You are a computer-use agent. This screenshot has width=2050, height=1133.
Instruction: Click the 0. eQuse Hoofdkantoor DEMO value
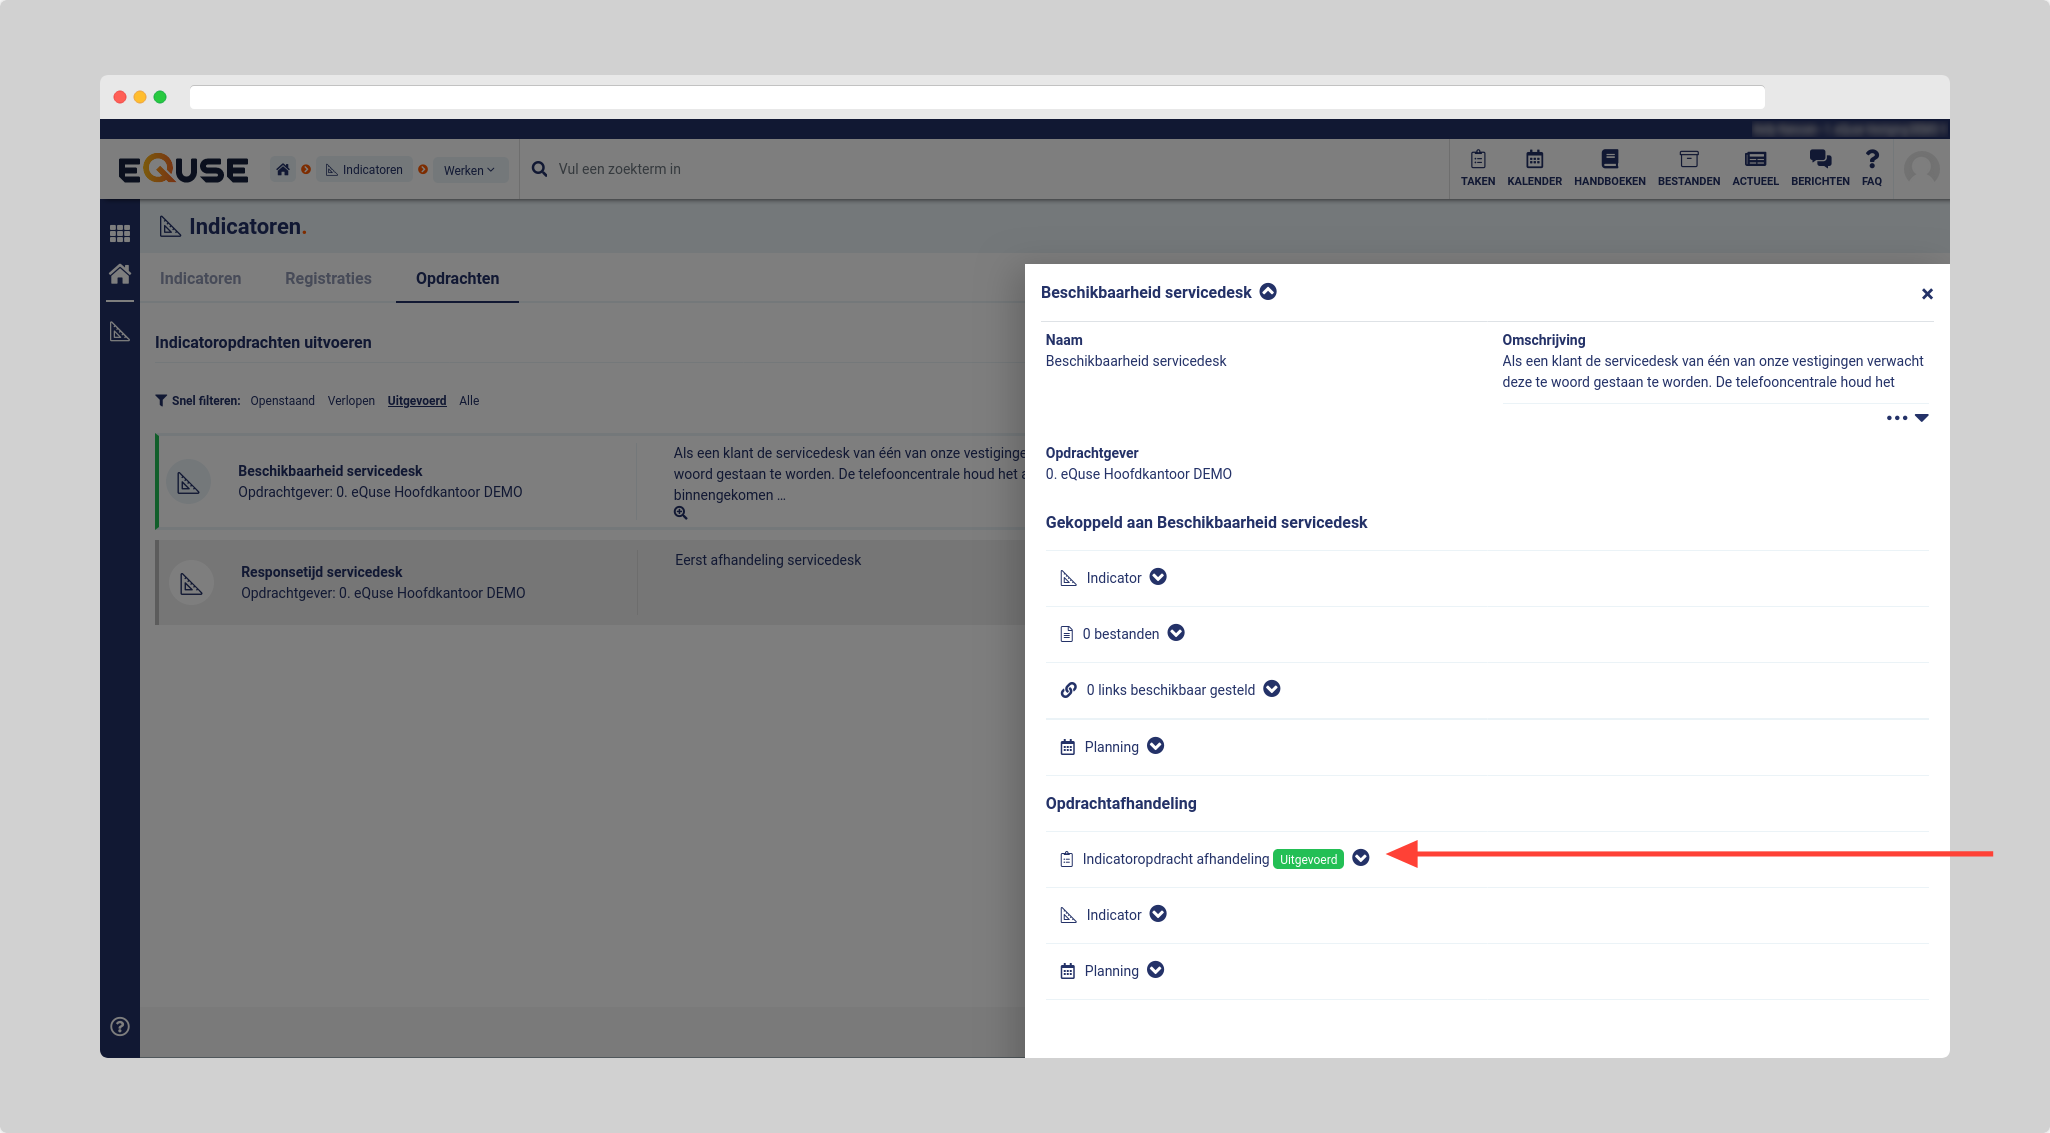[x=1139, y=474]
